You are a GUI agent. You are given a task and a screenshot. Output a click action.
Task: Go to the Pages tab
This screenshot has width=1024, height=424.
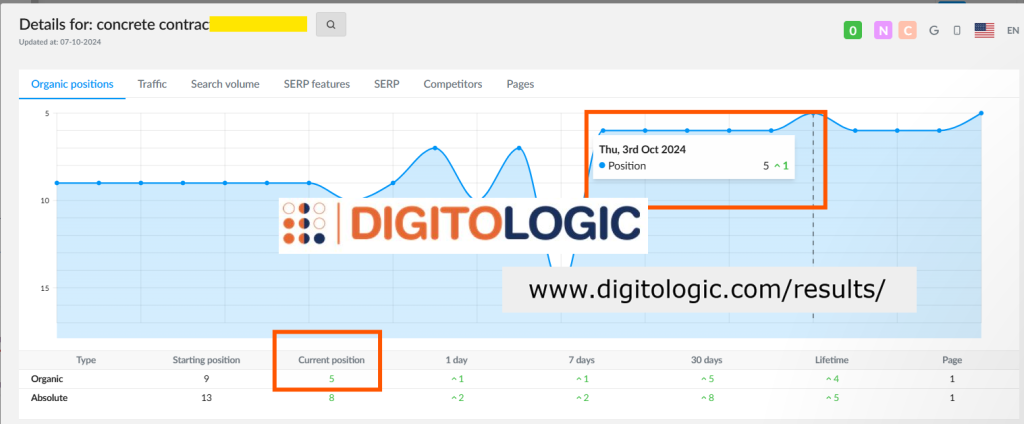coord(520,84)
